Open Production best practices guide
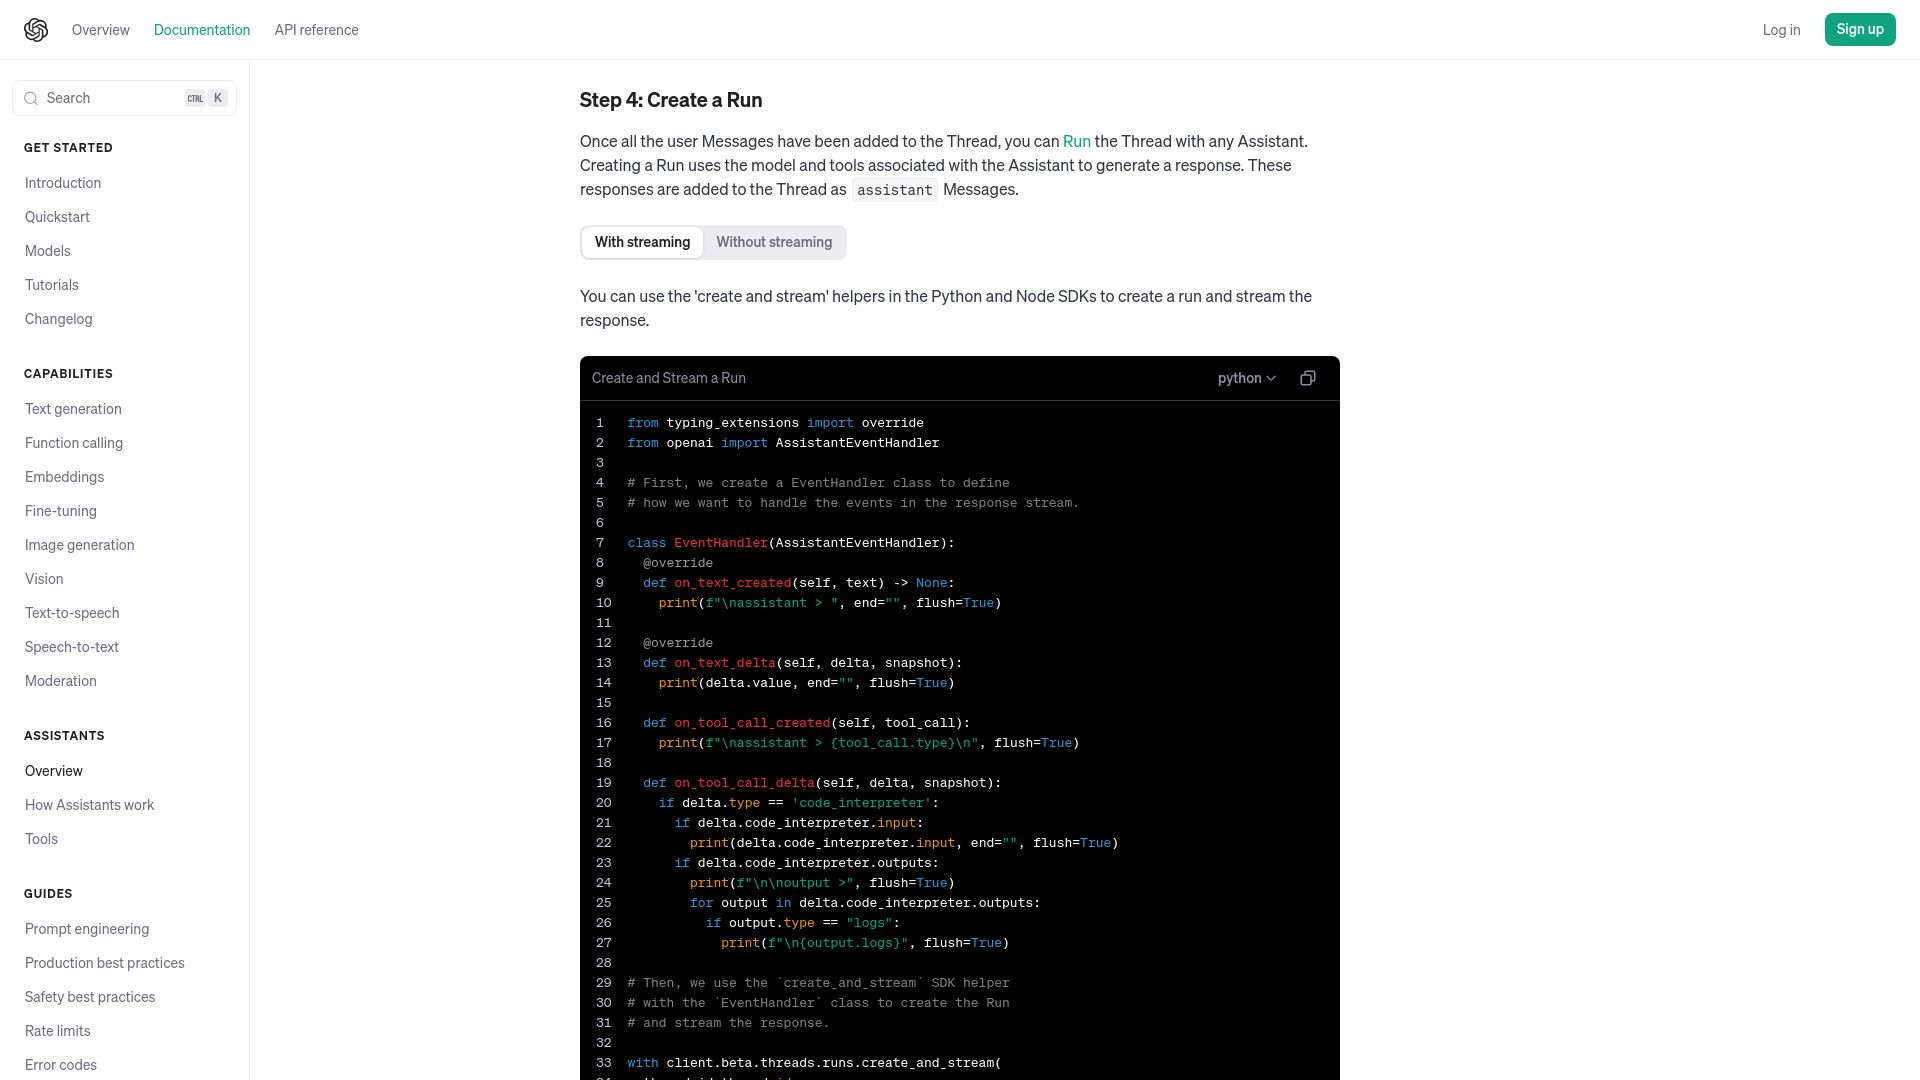 click(x=105, y=963)
